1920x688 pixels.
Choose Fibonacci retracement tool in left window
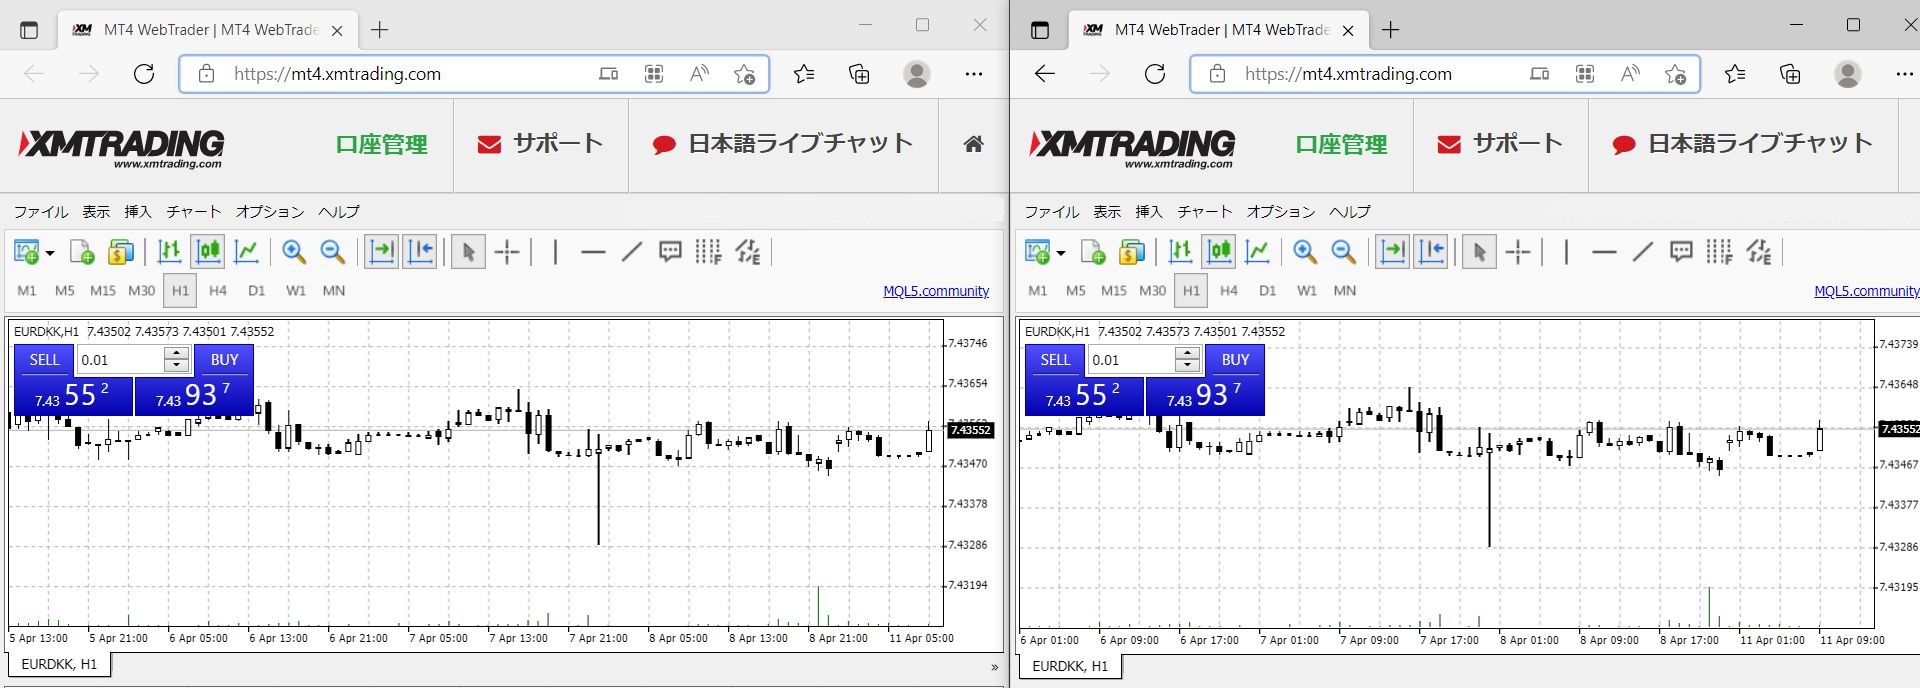708,252
